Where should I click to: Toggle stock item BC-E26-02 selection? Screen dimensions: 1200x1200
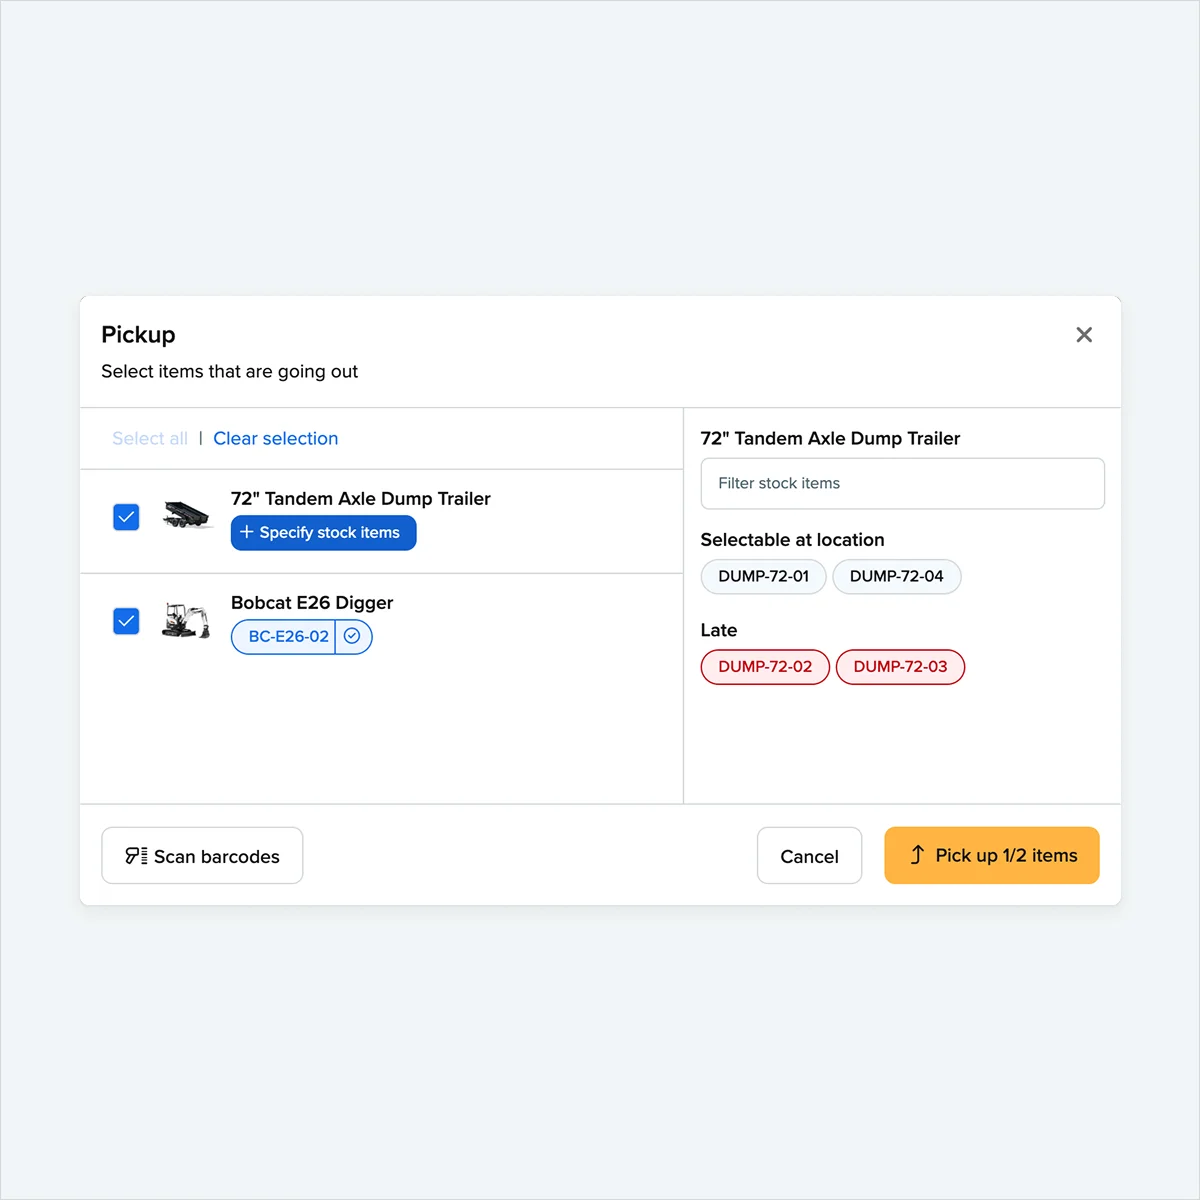[x=289, y=636]
